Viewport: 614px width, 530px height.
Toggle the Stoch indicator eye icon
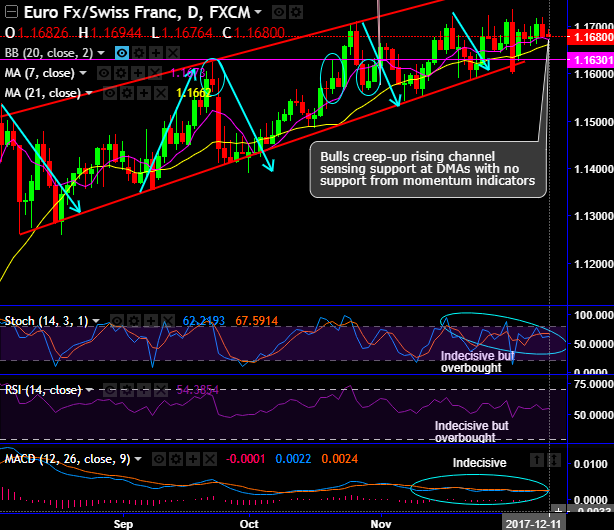pos(117,321)
